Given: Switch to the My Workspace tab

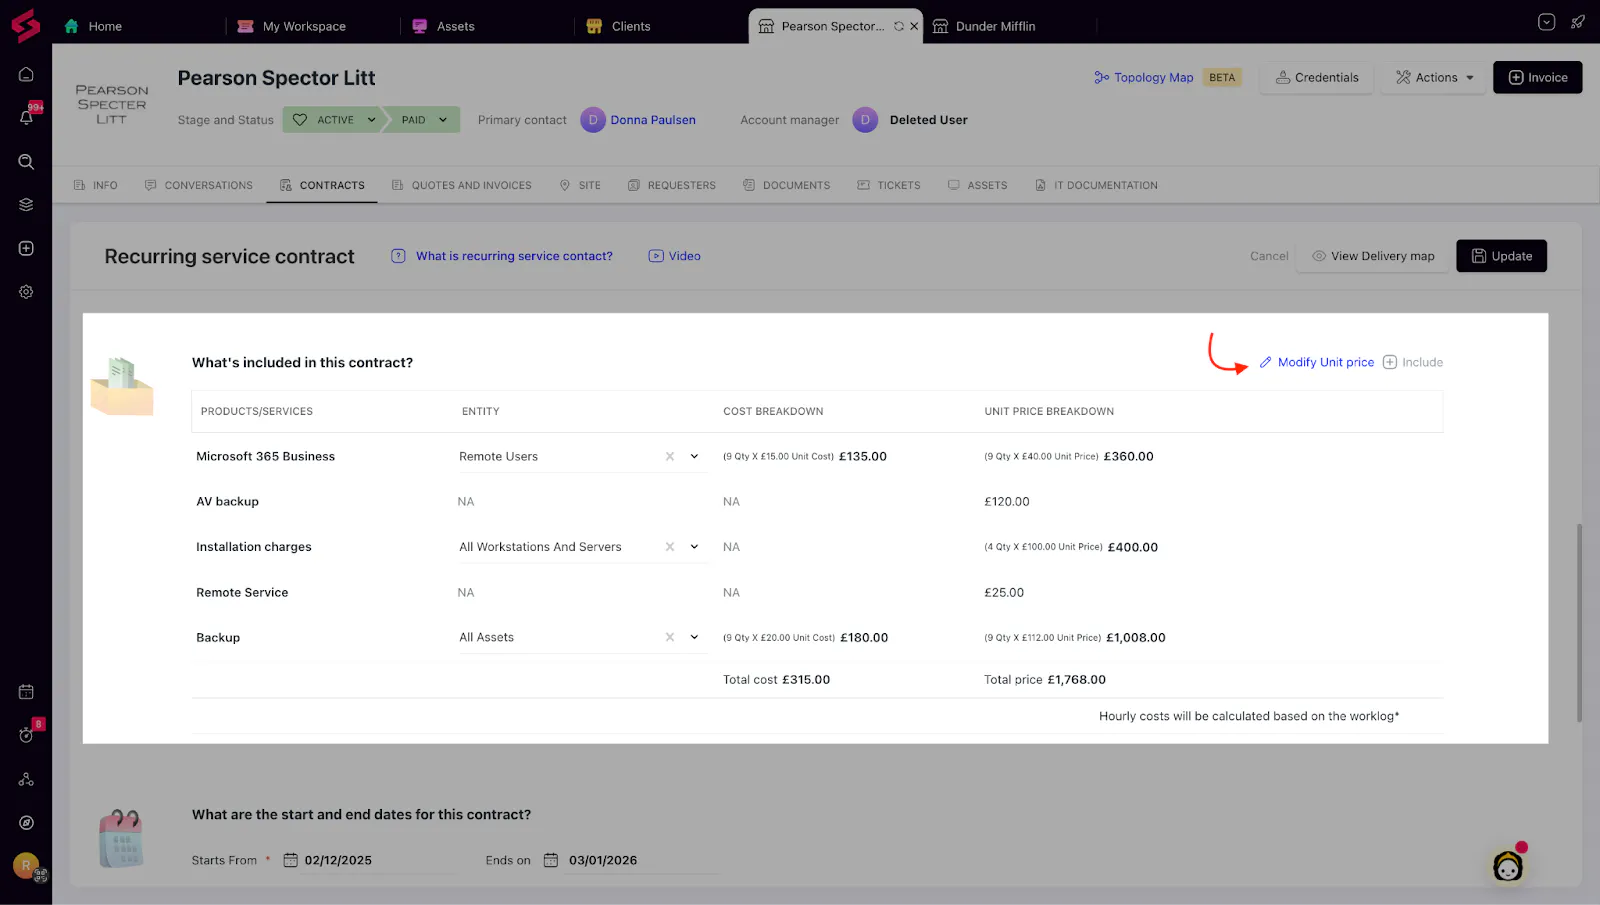Looking at the screenshot, I should tap(292, 26).
